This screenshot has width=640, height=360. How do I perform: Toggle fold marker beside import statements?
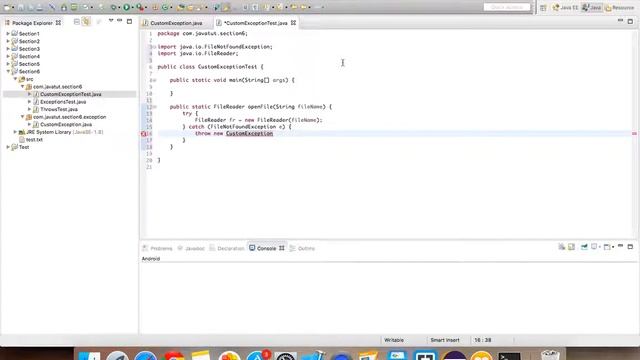[x=154, y=47]
